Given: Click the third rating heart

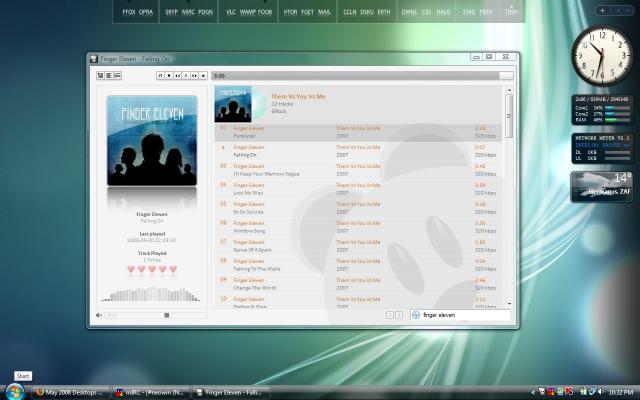Looking at the screenshot, I should [x=152, y=269].
